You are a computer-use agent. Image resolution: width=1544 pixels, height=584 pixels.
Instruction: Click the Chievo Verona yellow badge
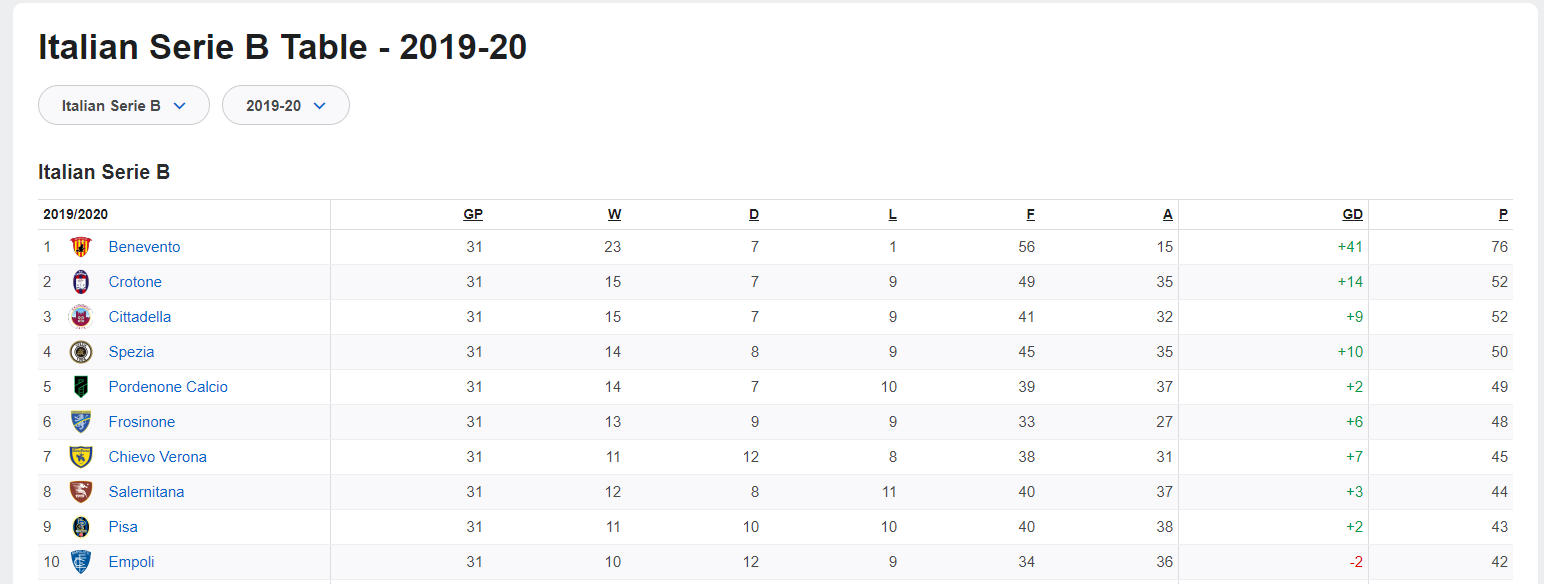pyautogui.click(x=81, y=457)
